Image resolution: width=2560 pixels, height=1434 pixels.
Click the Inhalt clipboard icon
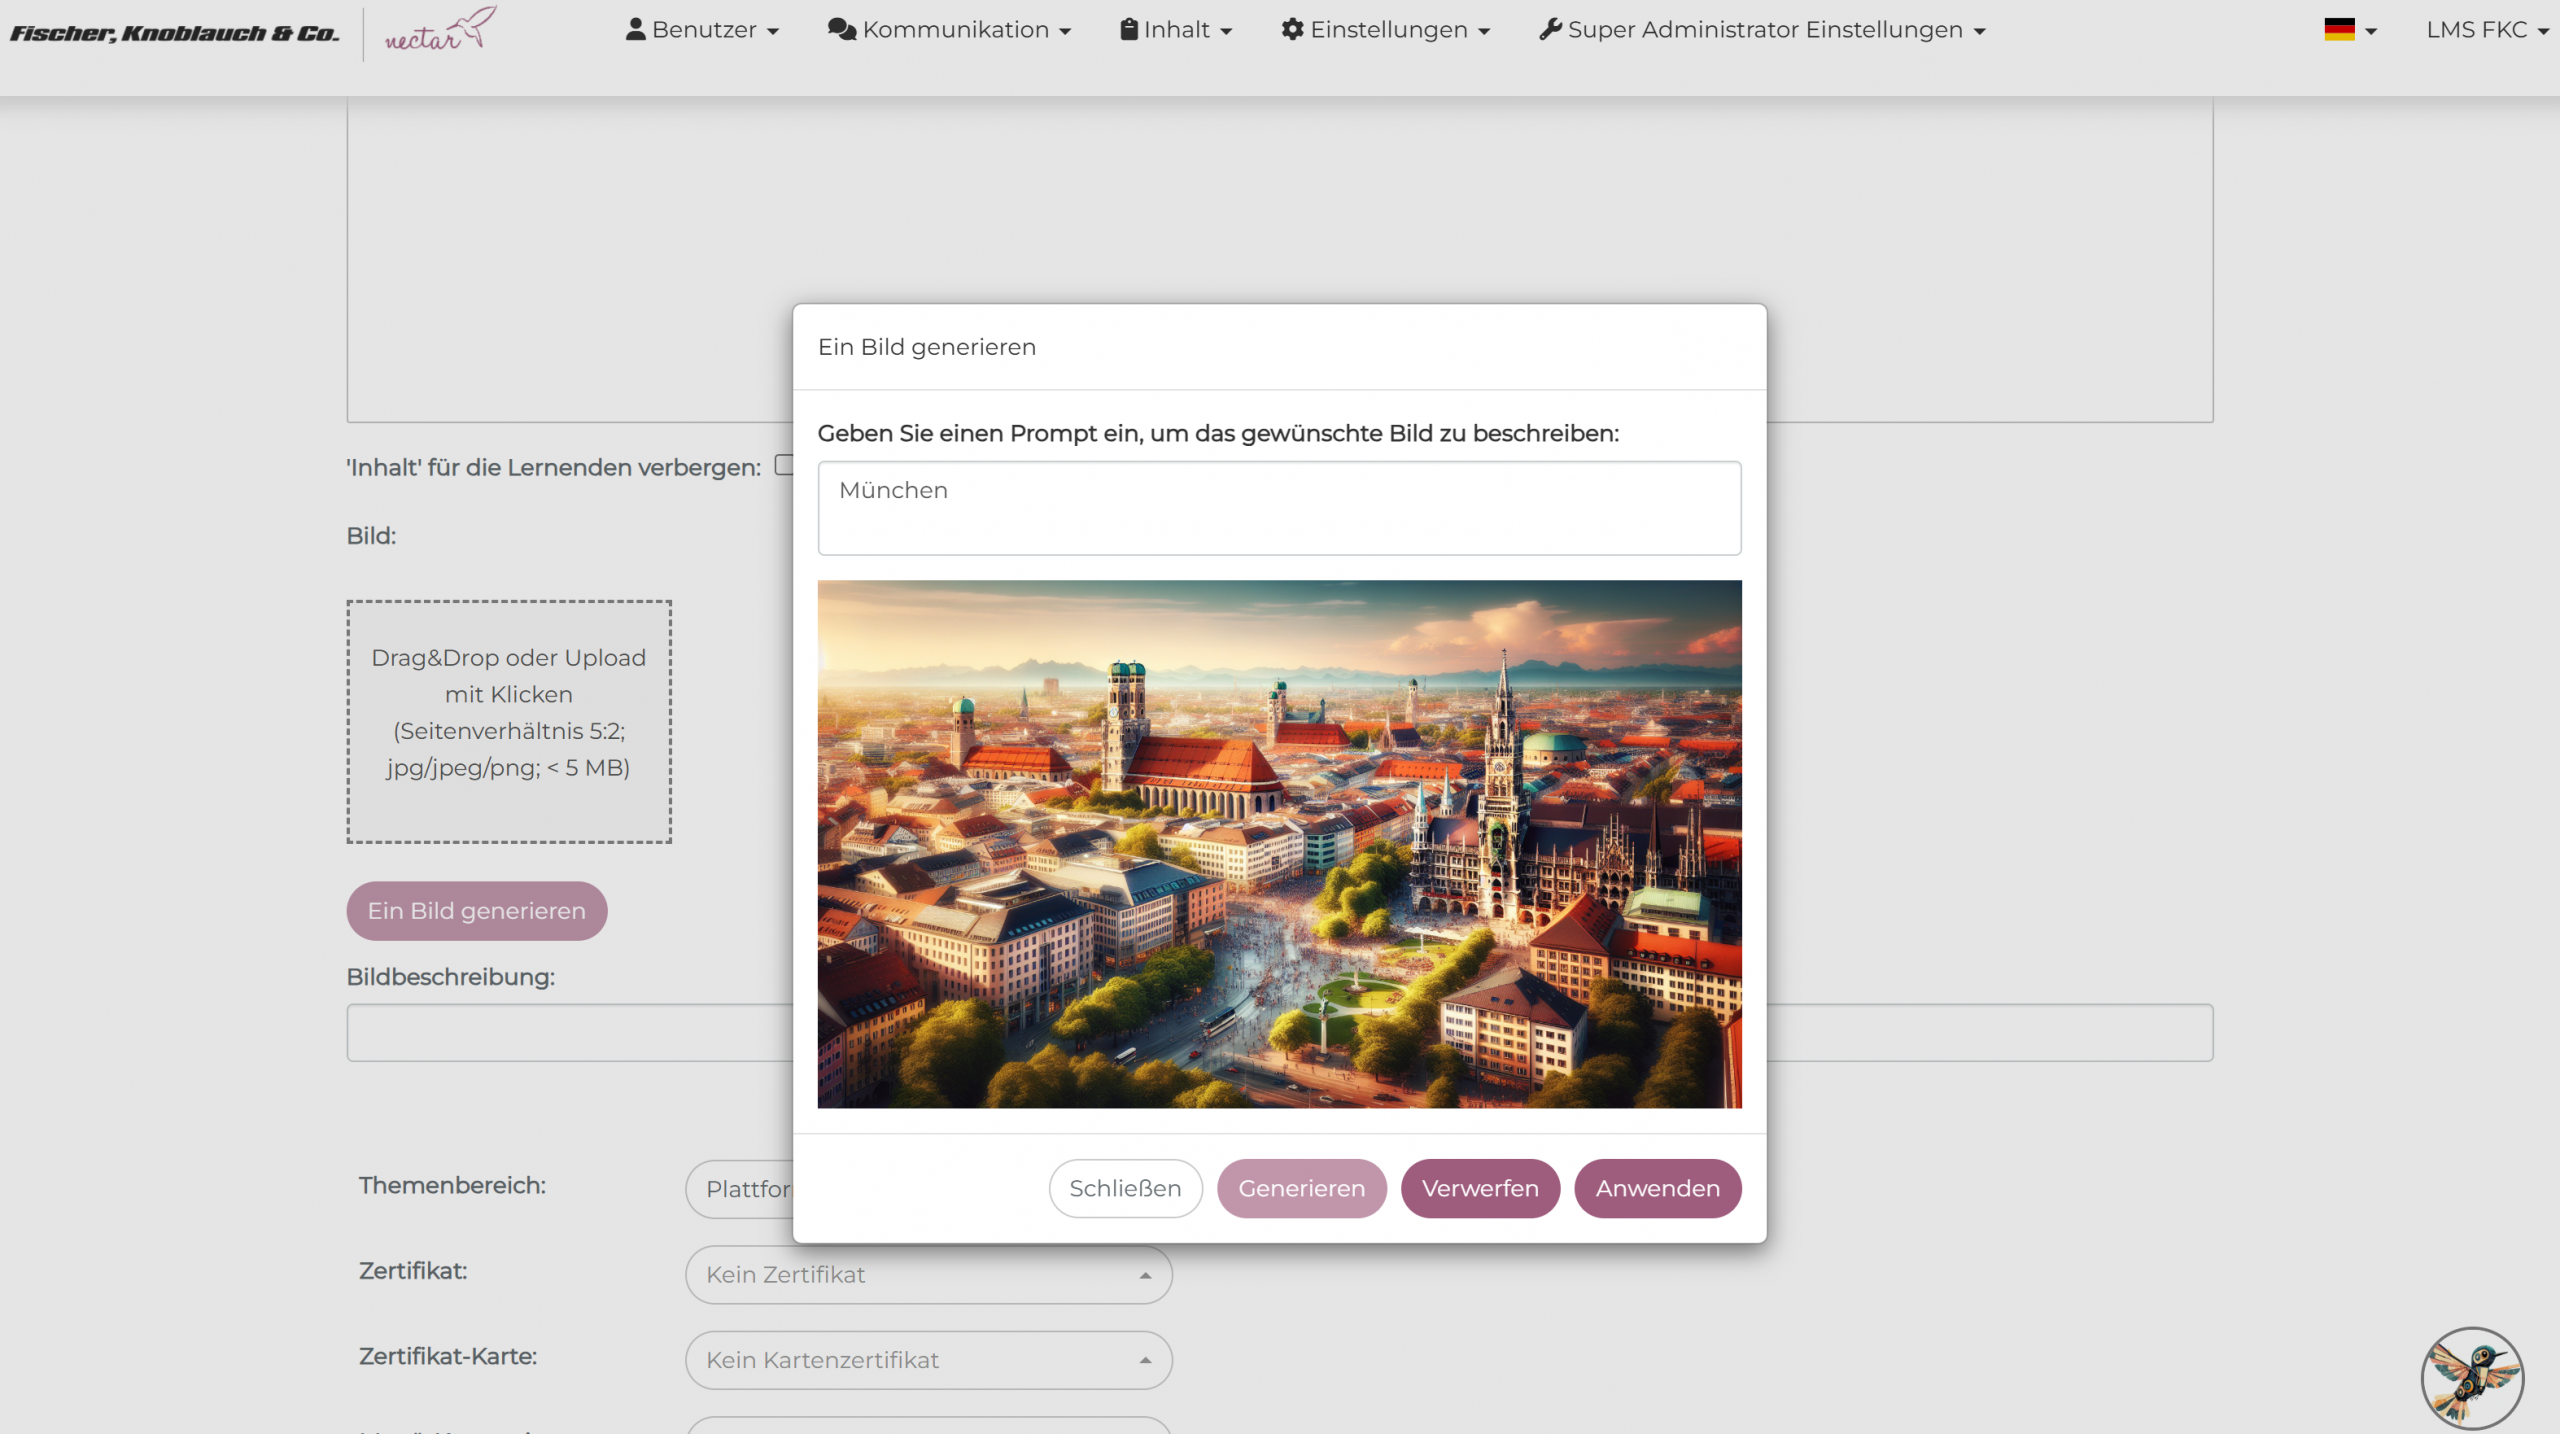[x=1129, y=30]
